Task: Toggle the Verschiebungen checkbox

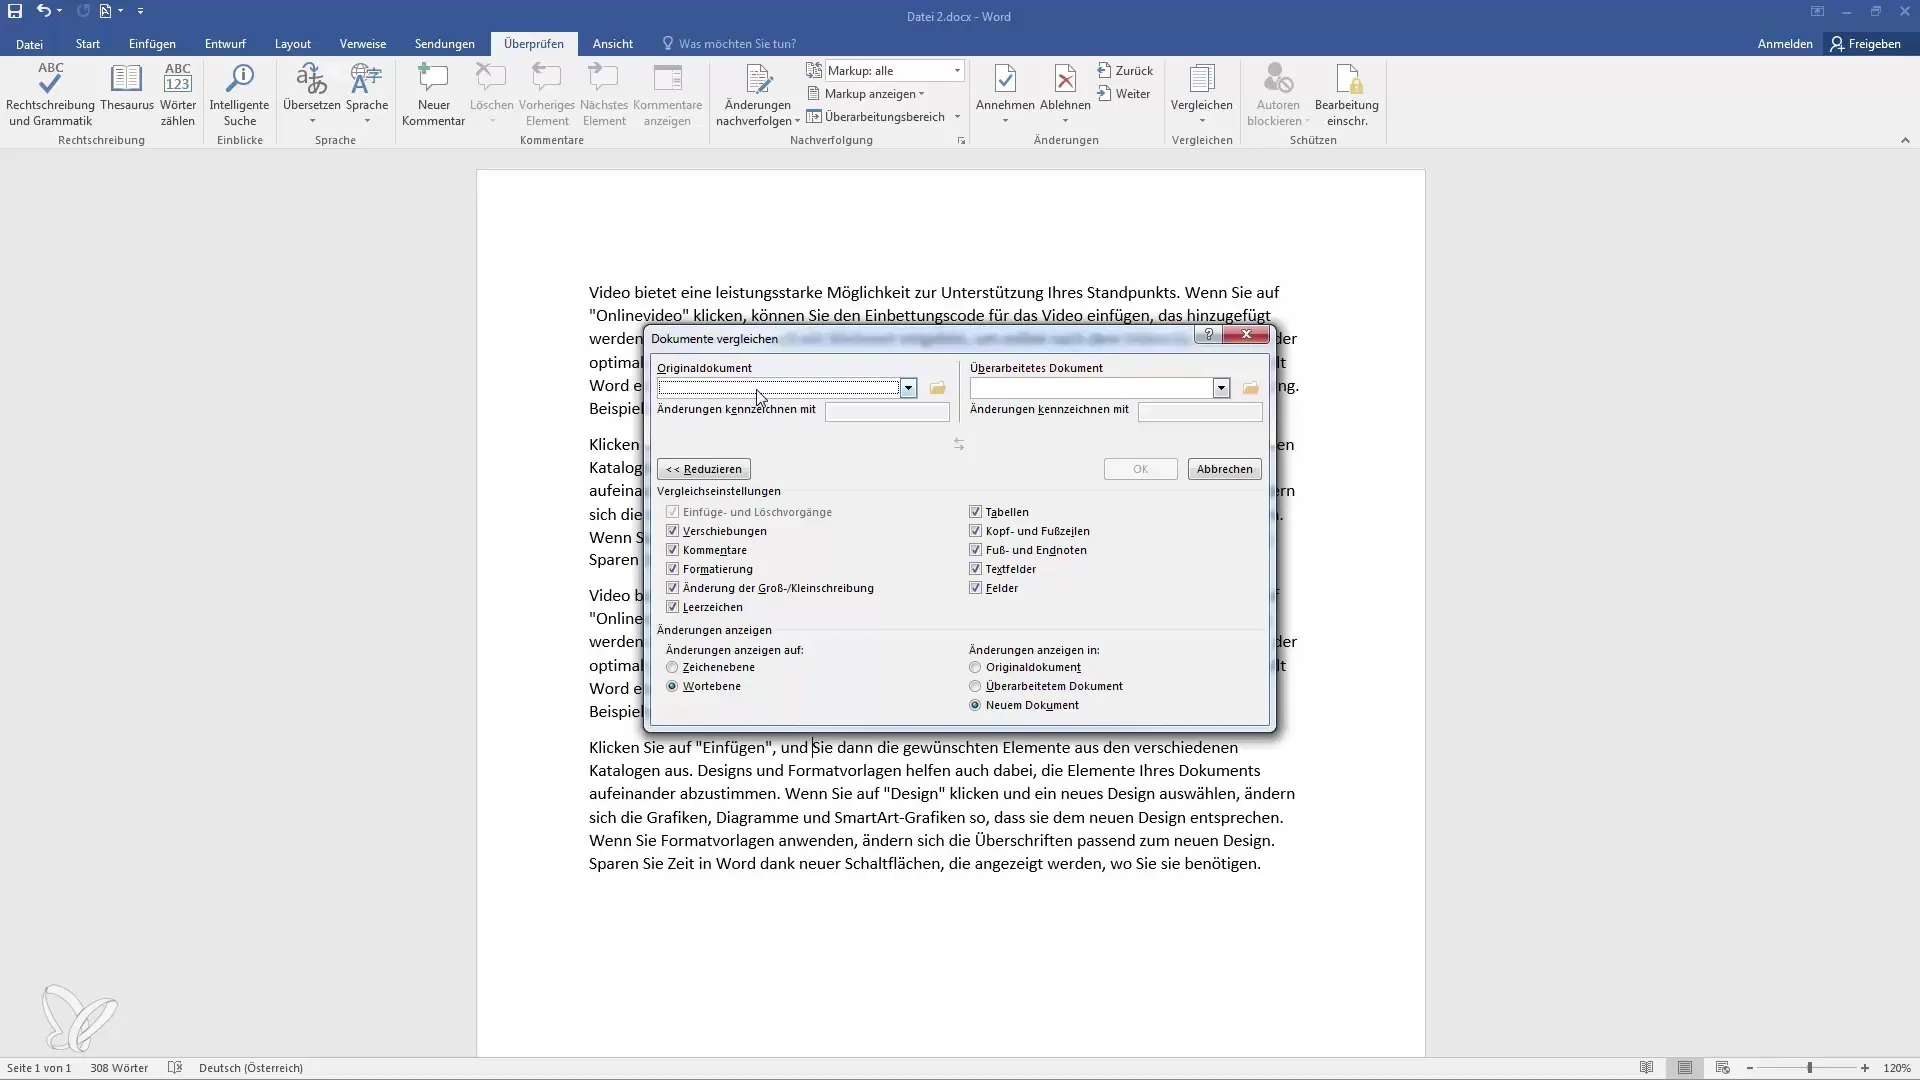Action: pos(674,530)
